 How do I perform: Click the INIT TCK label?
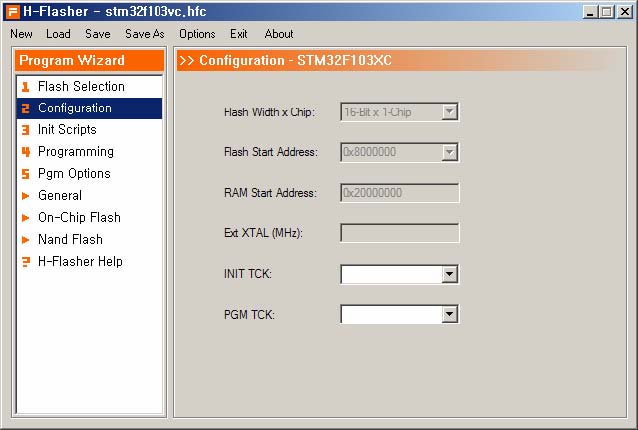247,274
